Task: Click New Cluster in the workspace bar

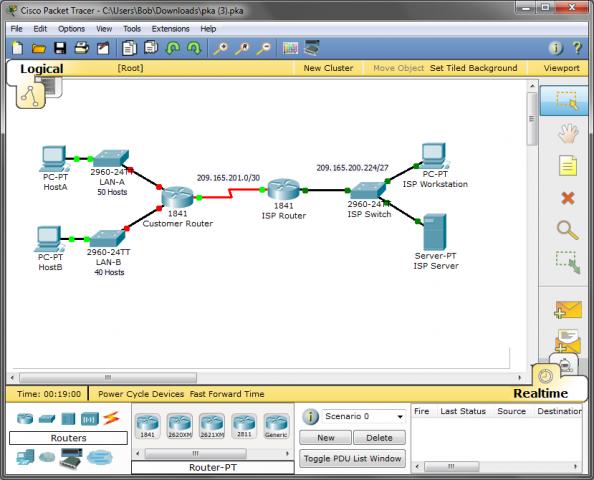Action: [328, 68]
